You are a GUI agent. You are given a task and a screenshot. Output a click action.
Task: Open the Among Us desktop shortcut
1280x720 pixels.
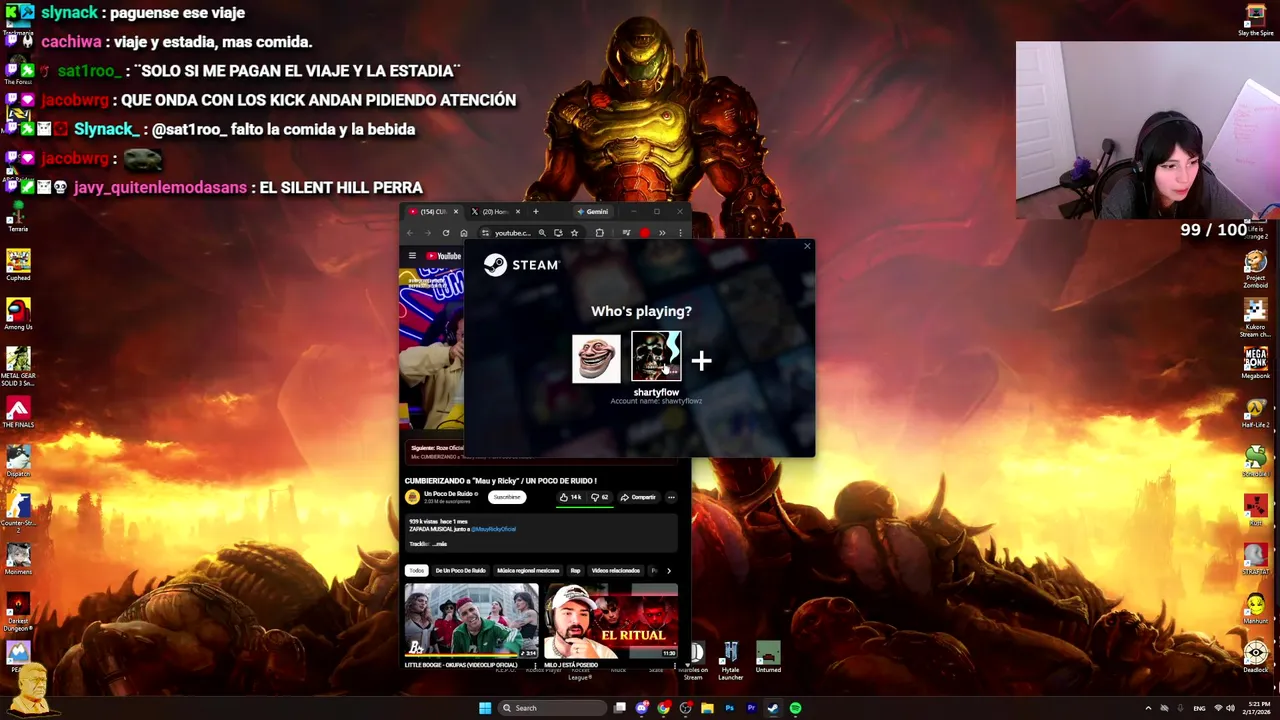pos(18,313)
